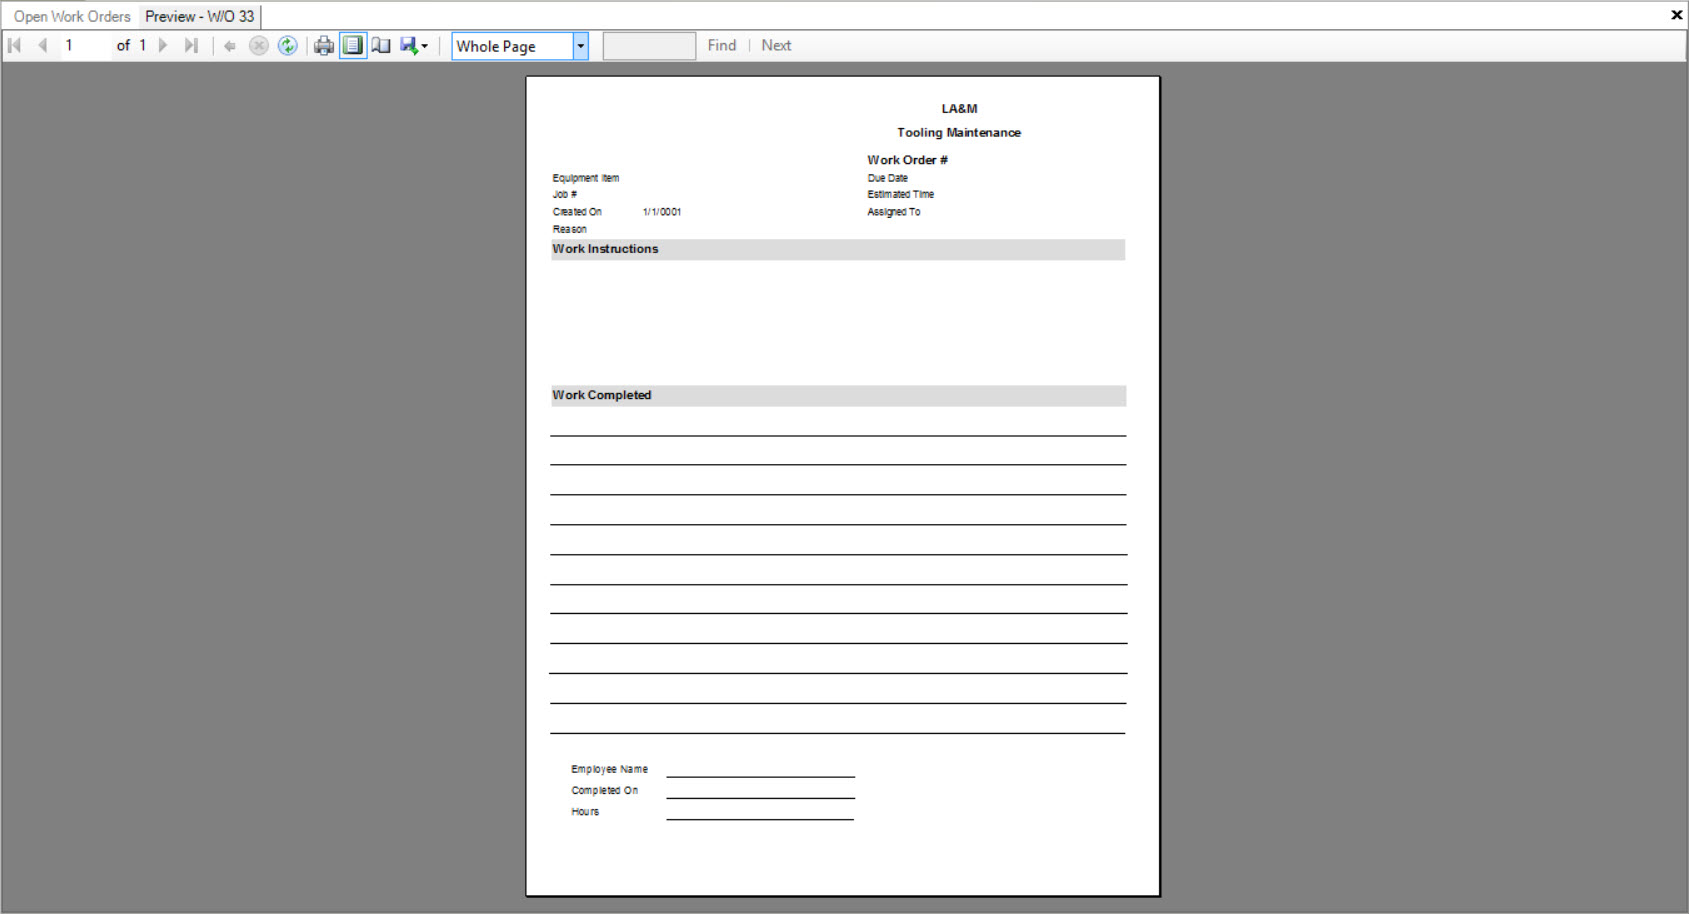Image resolution: width=1689 pixels, height=914 pixels.
Task: Close the preview tab with X
Action: 1677,15
